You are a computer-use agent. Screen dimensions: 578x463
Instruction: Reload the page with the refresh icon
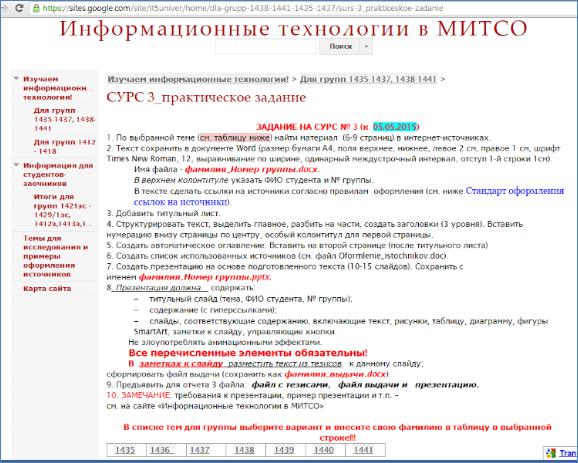click(x=20, y=7)
